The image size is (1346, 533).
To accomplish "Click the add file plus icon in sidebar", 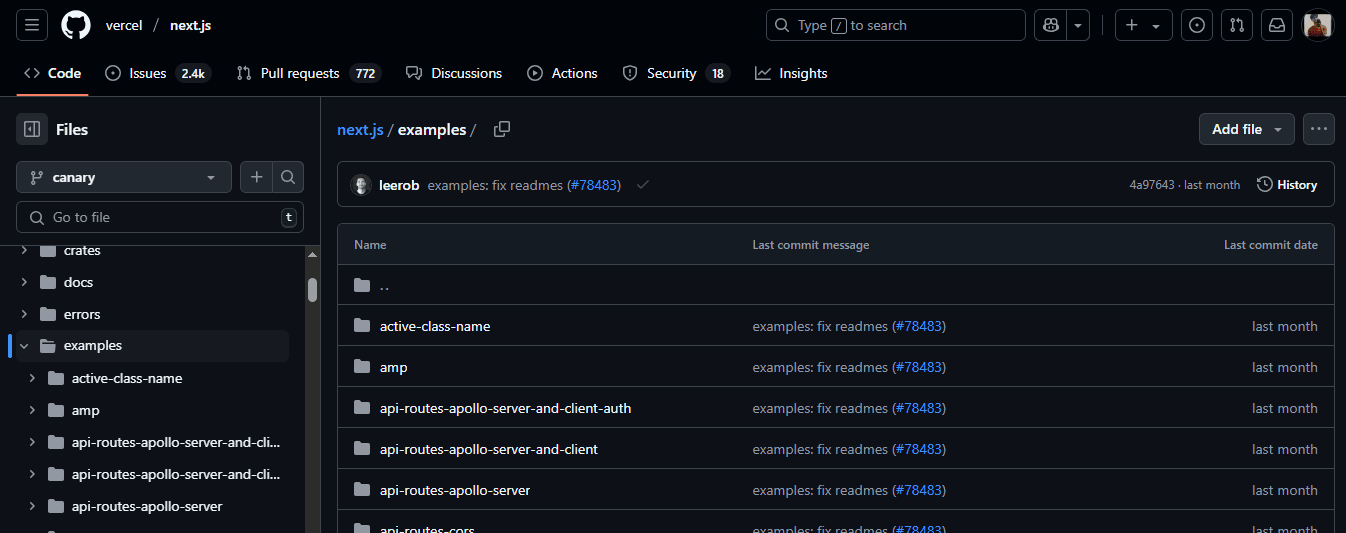I will (x=256, y=177).
